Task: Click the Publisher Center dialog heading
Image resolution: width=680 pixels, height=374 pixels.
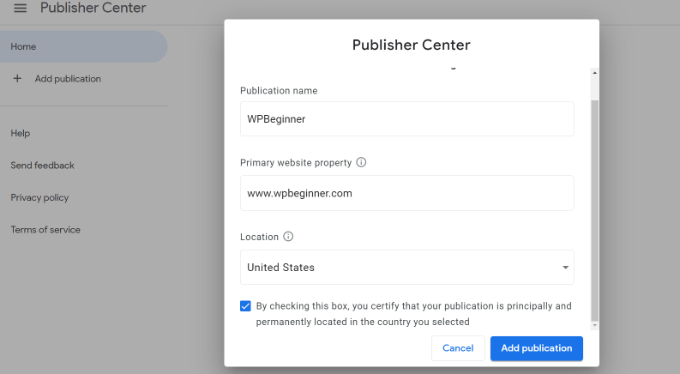Action: tap(411, 45)
